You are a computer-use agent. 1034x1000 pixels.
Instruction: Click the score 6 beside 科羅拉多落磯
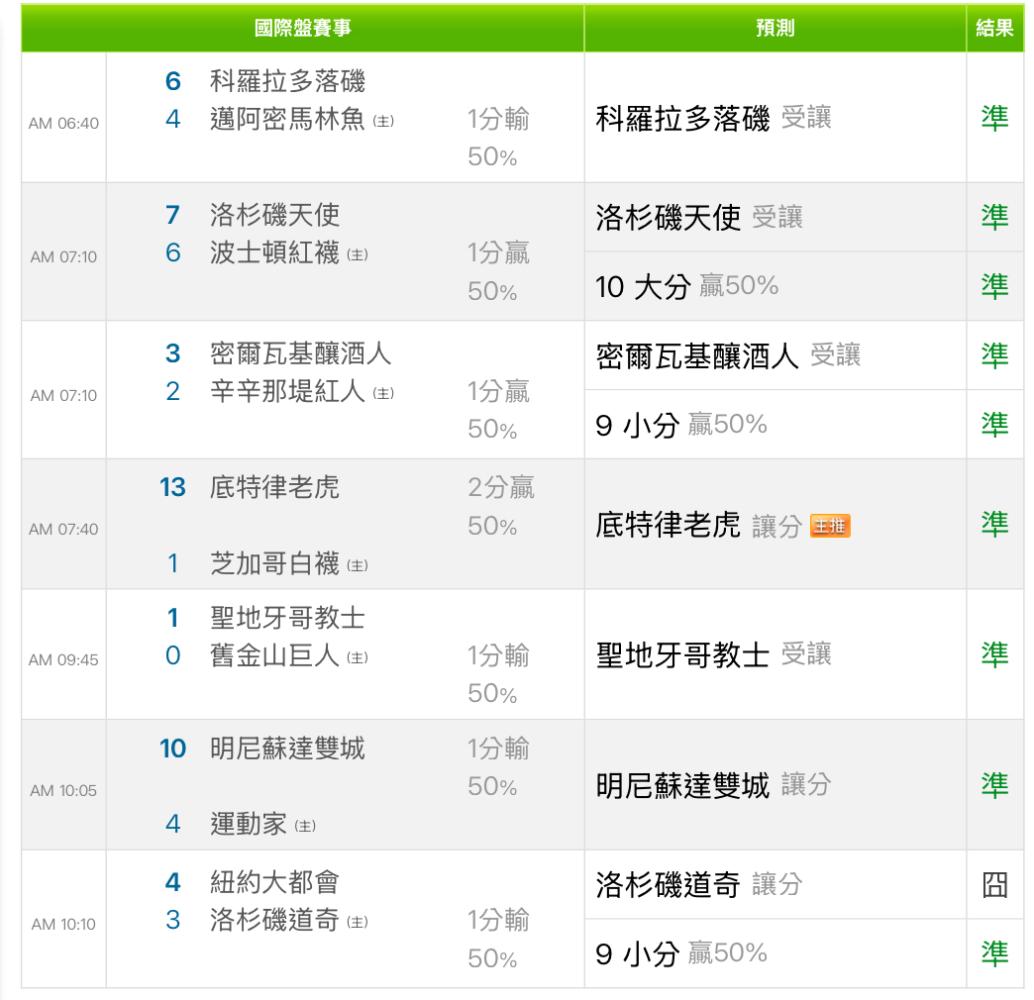click(x=173, y=81)
